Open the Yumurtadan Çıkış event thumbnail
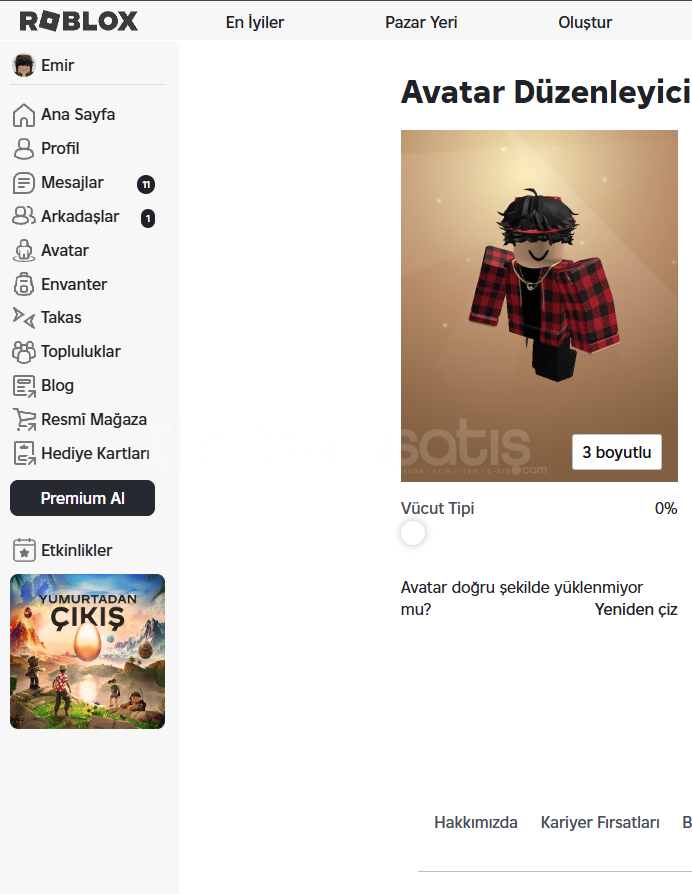 pos(87,651)
